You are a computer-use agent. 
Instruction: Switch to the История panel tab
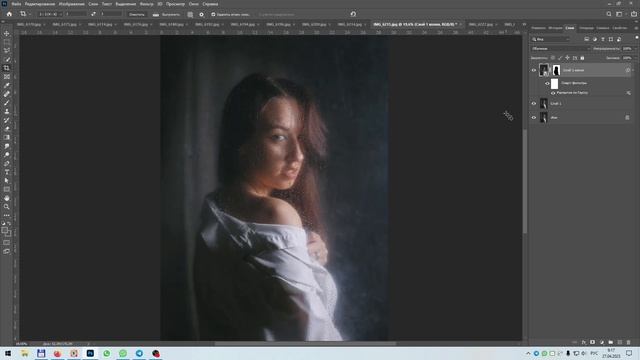pyautogui.click(x=555, y=28)
